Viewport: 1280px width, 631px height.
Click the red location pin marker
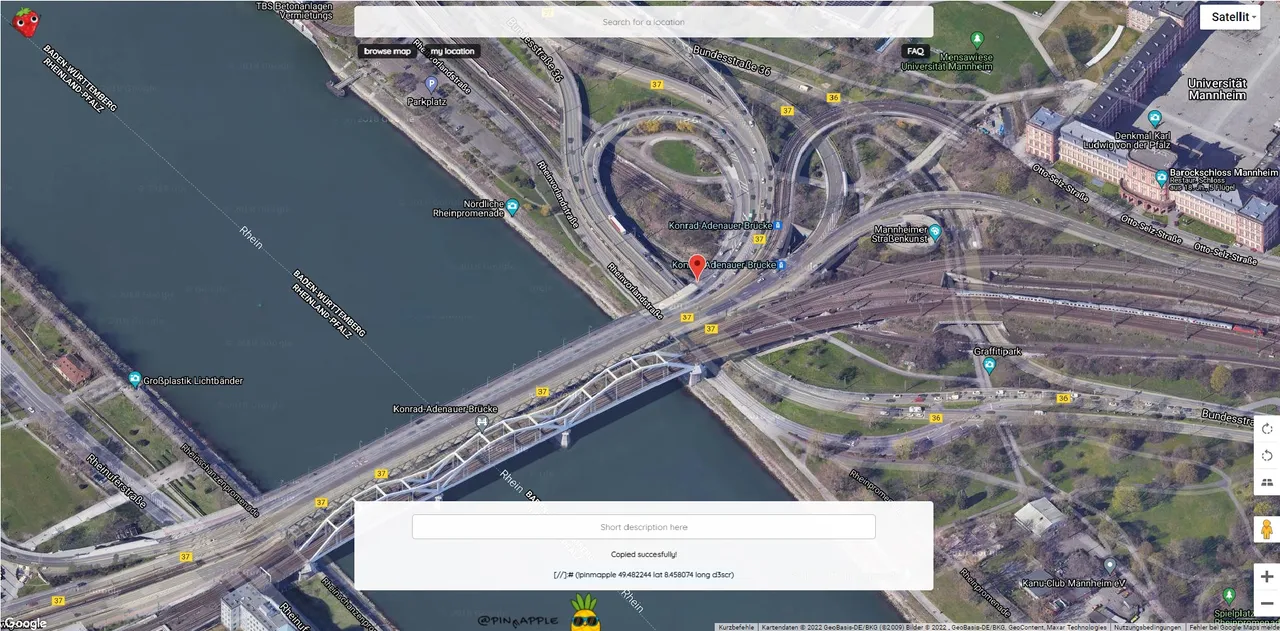697,266
